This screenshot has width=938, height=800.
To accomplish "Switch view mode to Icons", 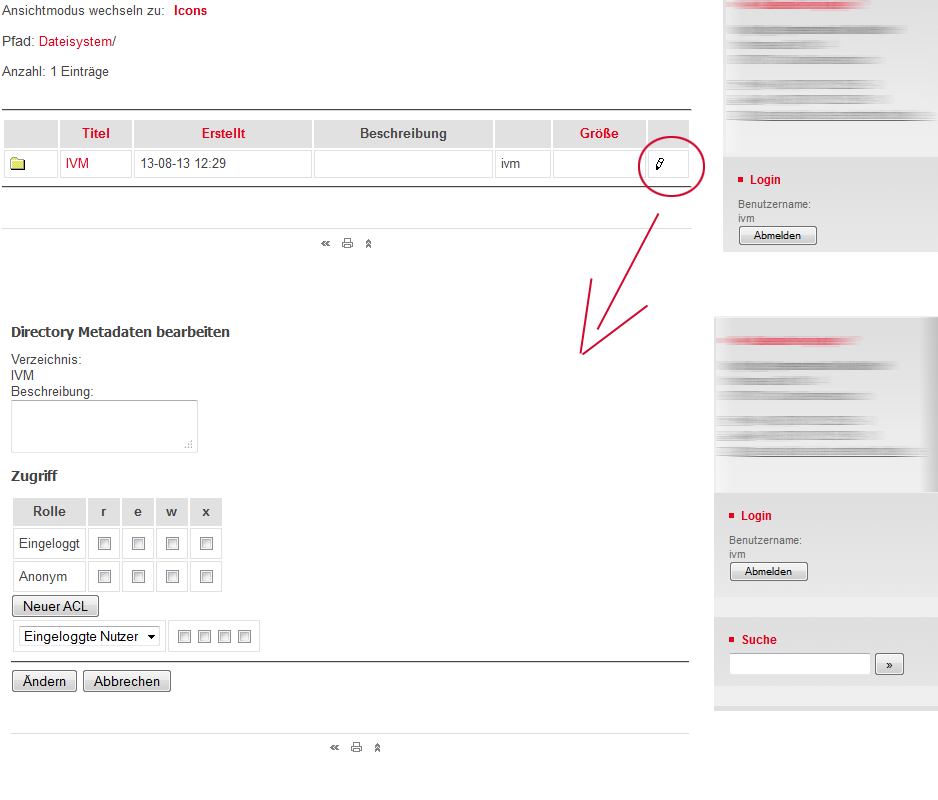I will pyautogui.click(x=190, y=11).
